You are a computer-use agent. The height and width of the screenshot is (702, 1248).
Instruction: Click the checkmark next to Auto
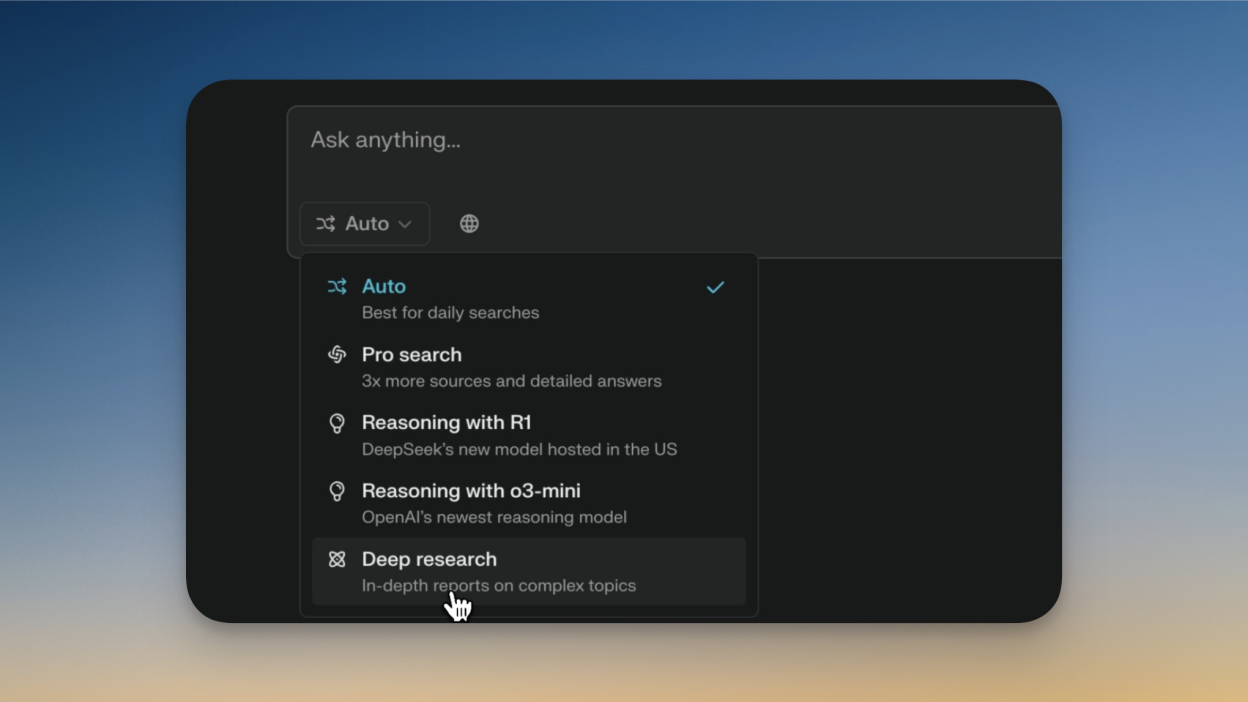715,287
